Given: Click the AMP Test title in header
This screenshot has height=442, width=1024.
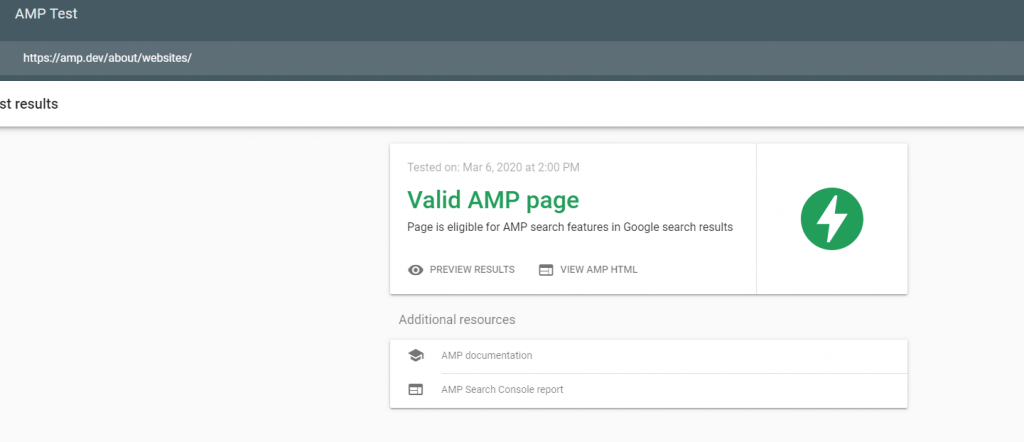Looking at the screenshot, I should pyautogui.click(x=46, y=14).
